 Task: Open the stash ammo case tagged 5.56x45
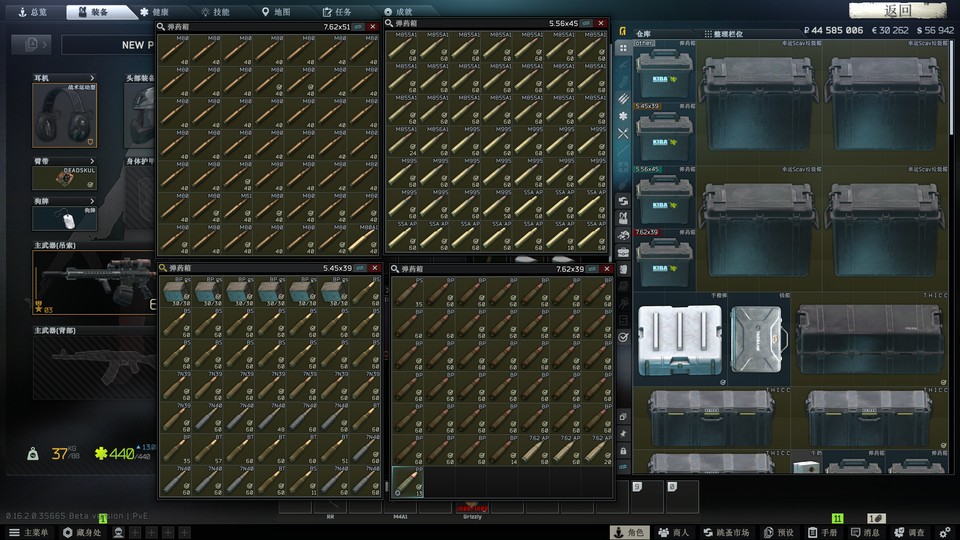point(664,198)
